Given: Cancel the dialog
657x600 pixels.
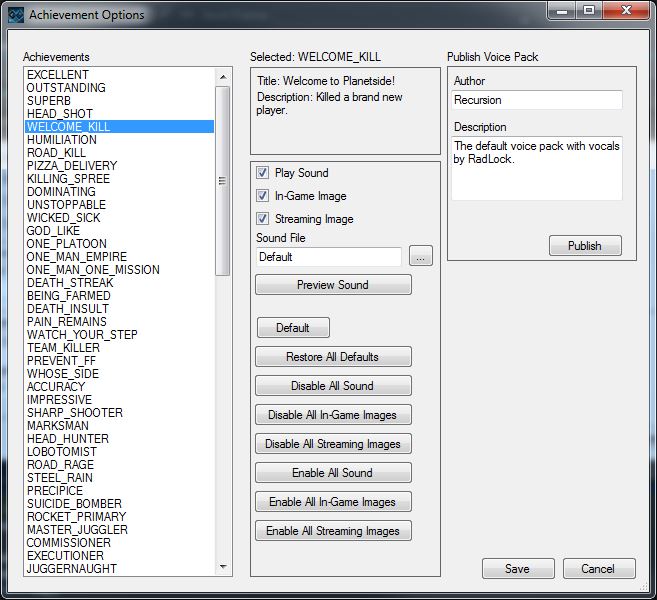Looking at the screenshot, I should tap(598, 569).
